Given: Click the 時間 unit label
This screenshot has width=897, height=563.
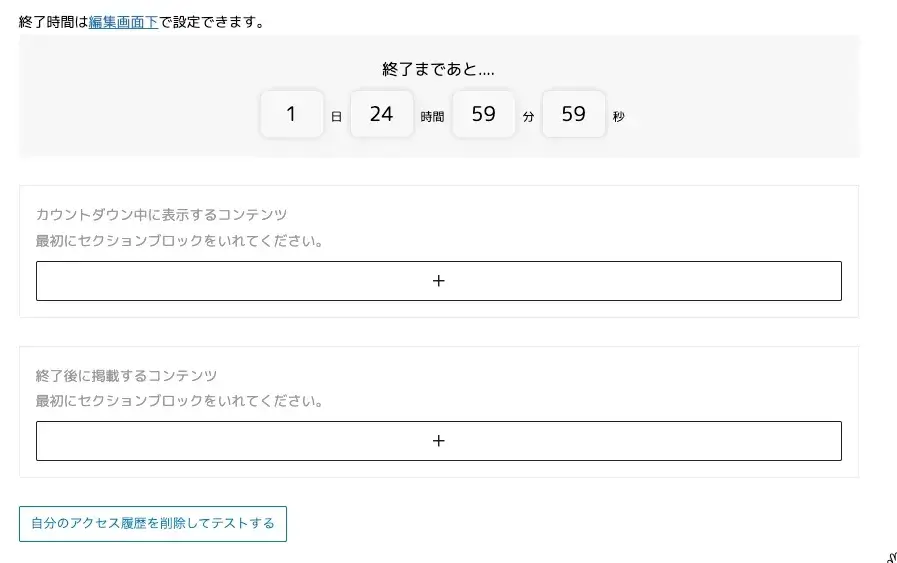Looking at the screenshot, I should pos(432,117).
